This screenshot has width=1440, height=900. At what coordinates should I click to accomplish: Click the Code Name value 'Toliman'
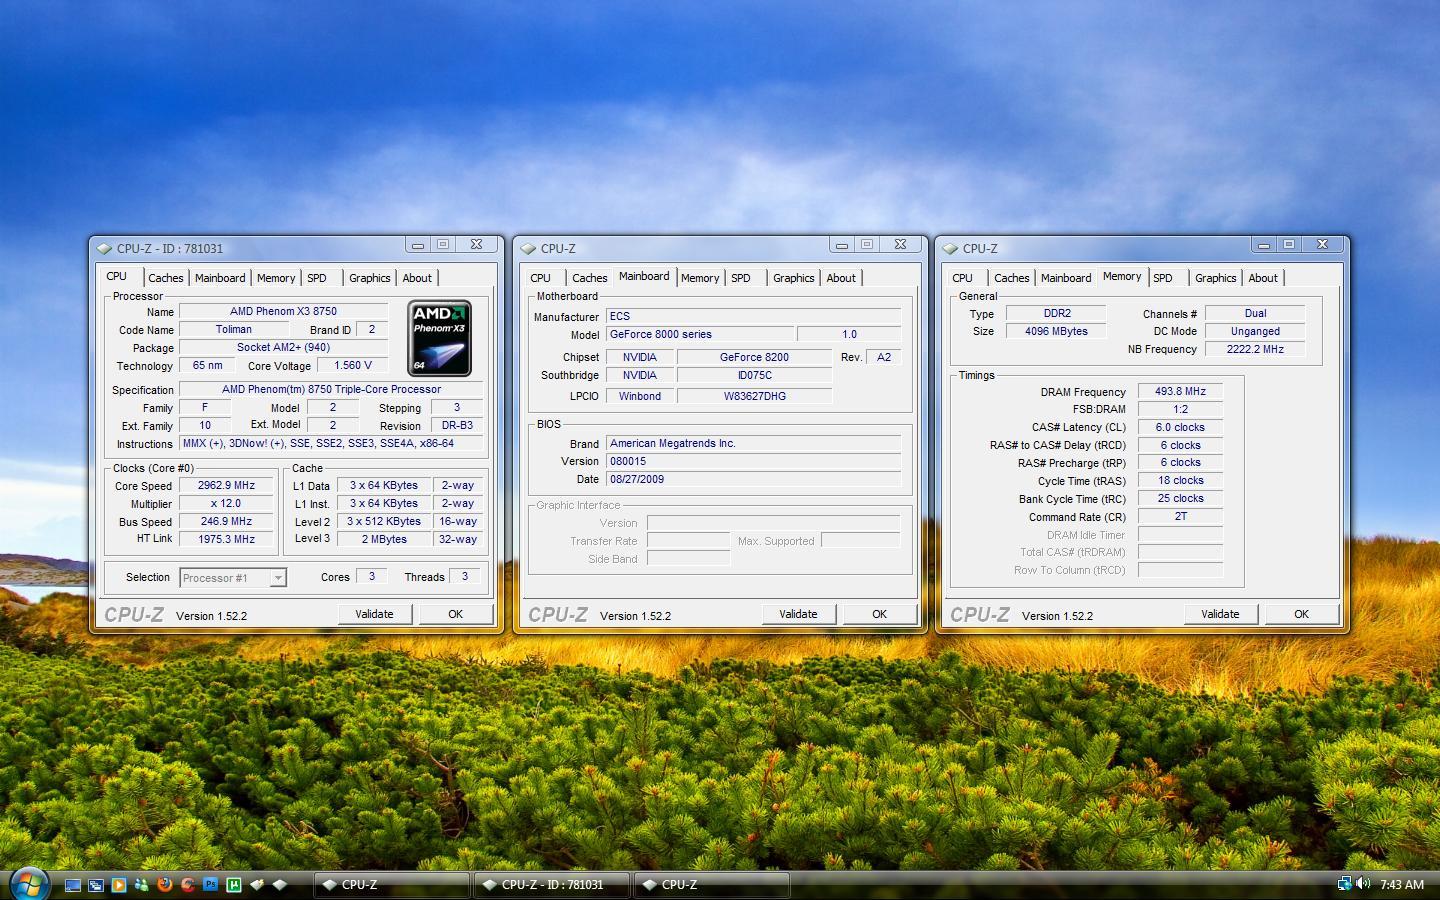[234, 330]
